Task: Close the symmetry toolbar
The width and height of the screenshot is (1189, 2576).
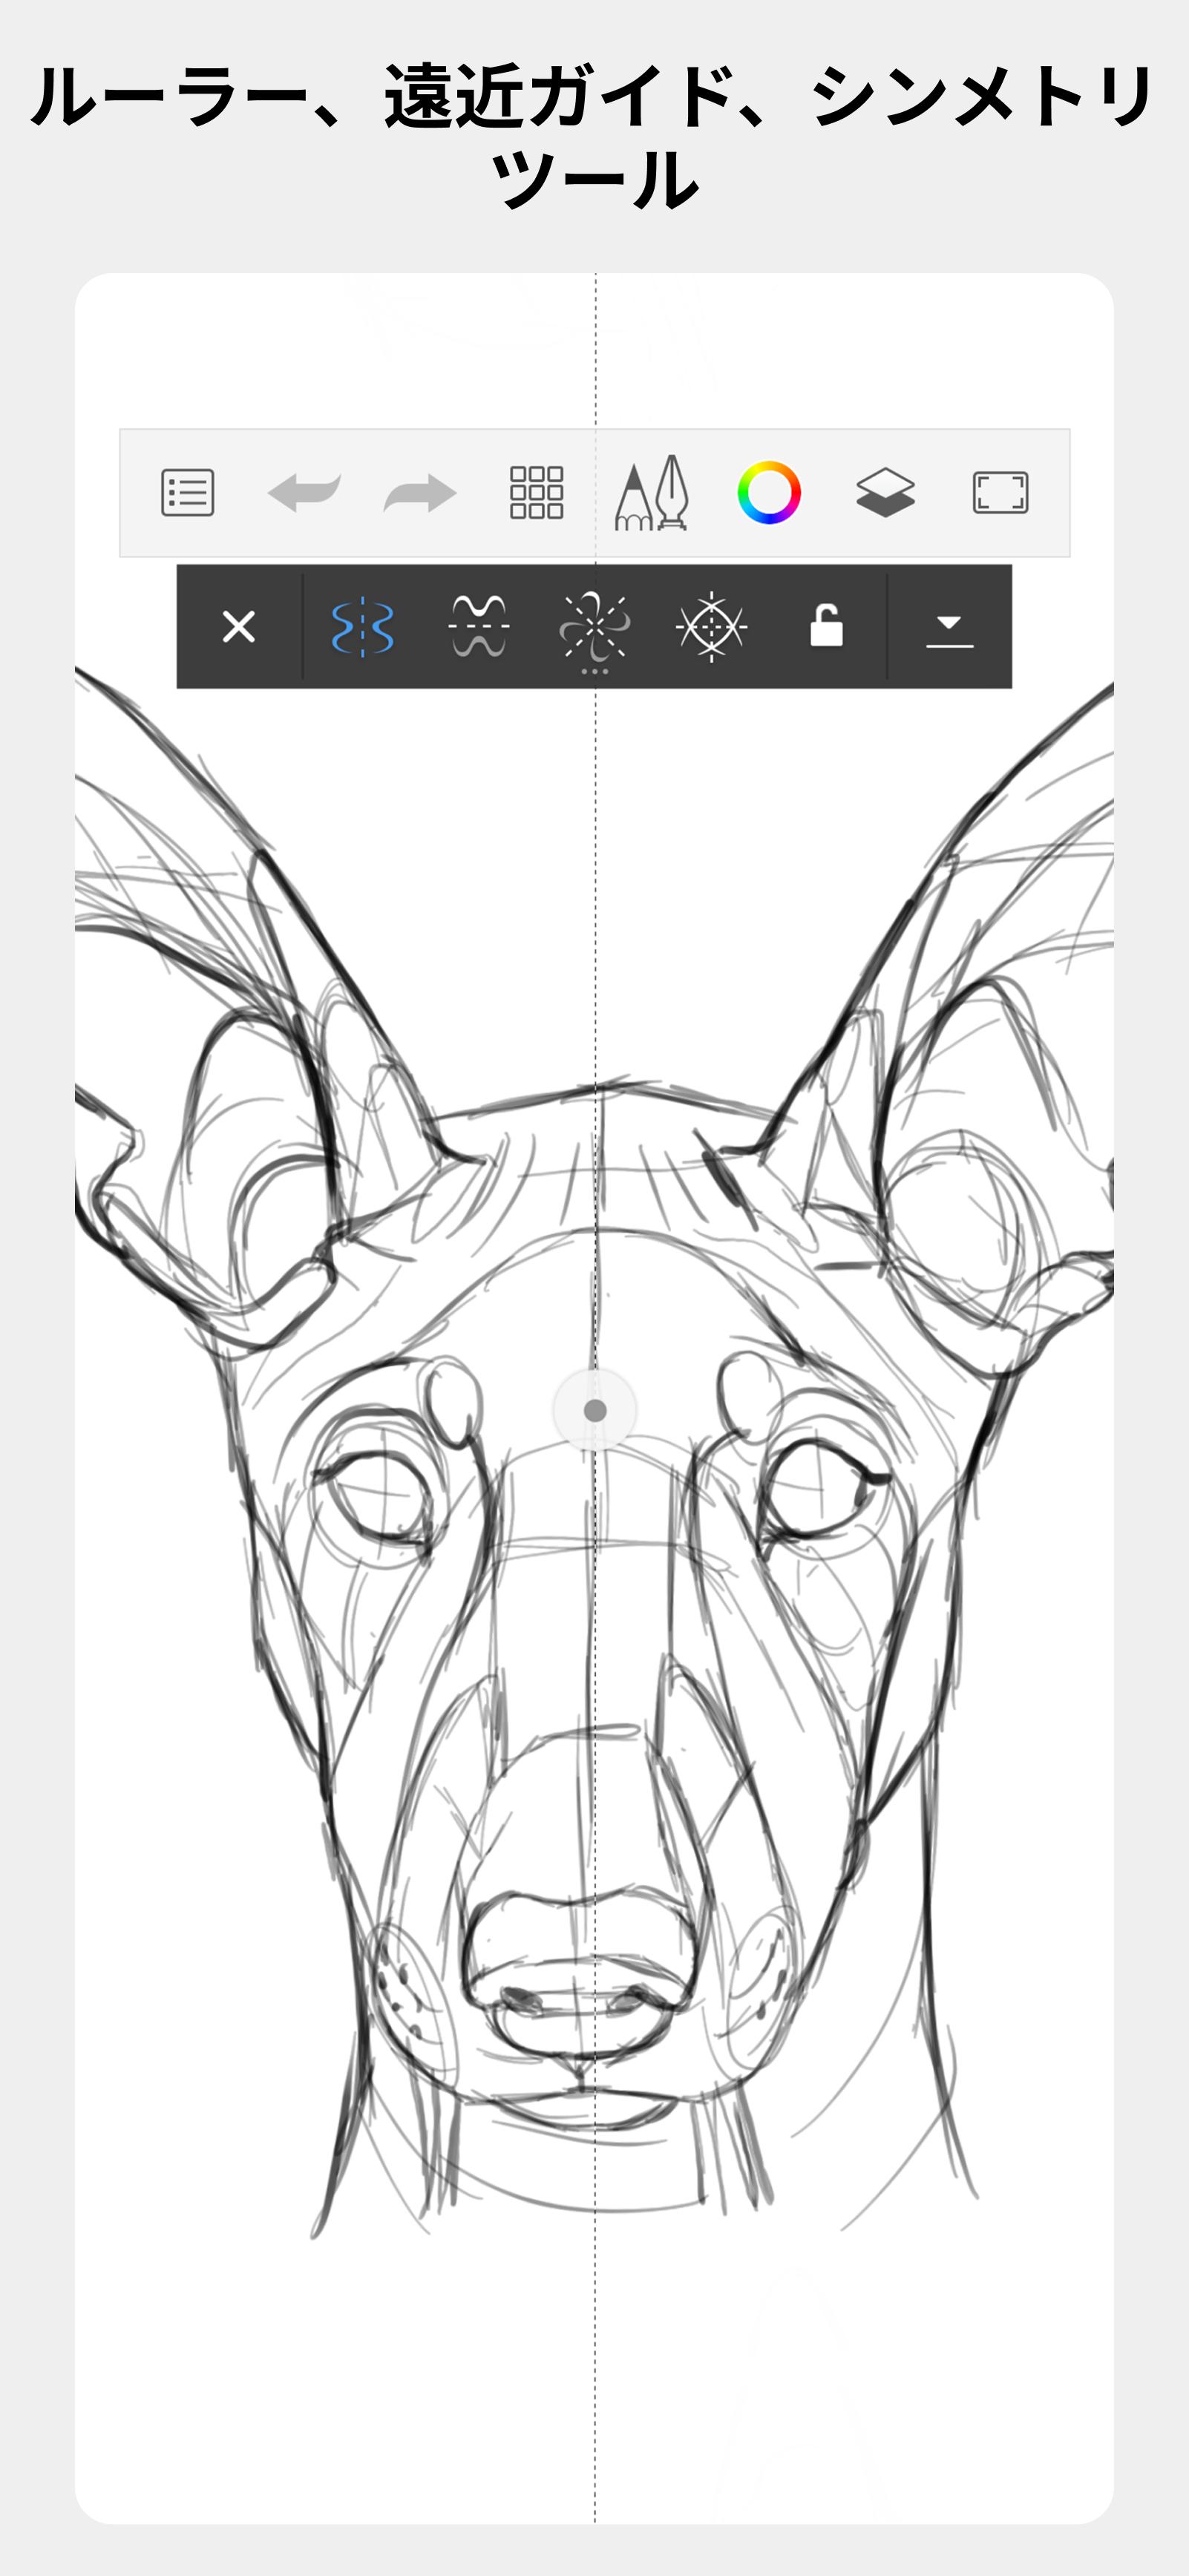Action: pos(239,627)
